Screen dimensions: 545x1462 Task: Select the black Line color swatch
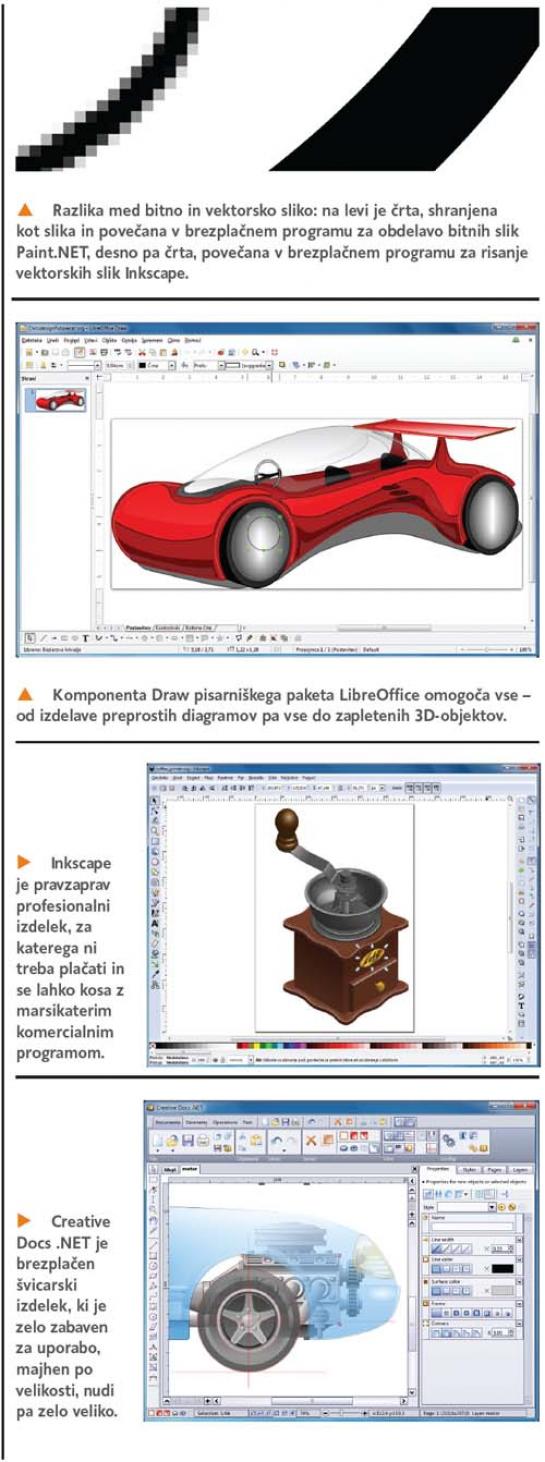click(504, 1268)
